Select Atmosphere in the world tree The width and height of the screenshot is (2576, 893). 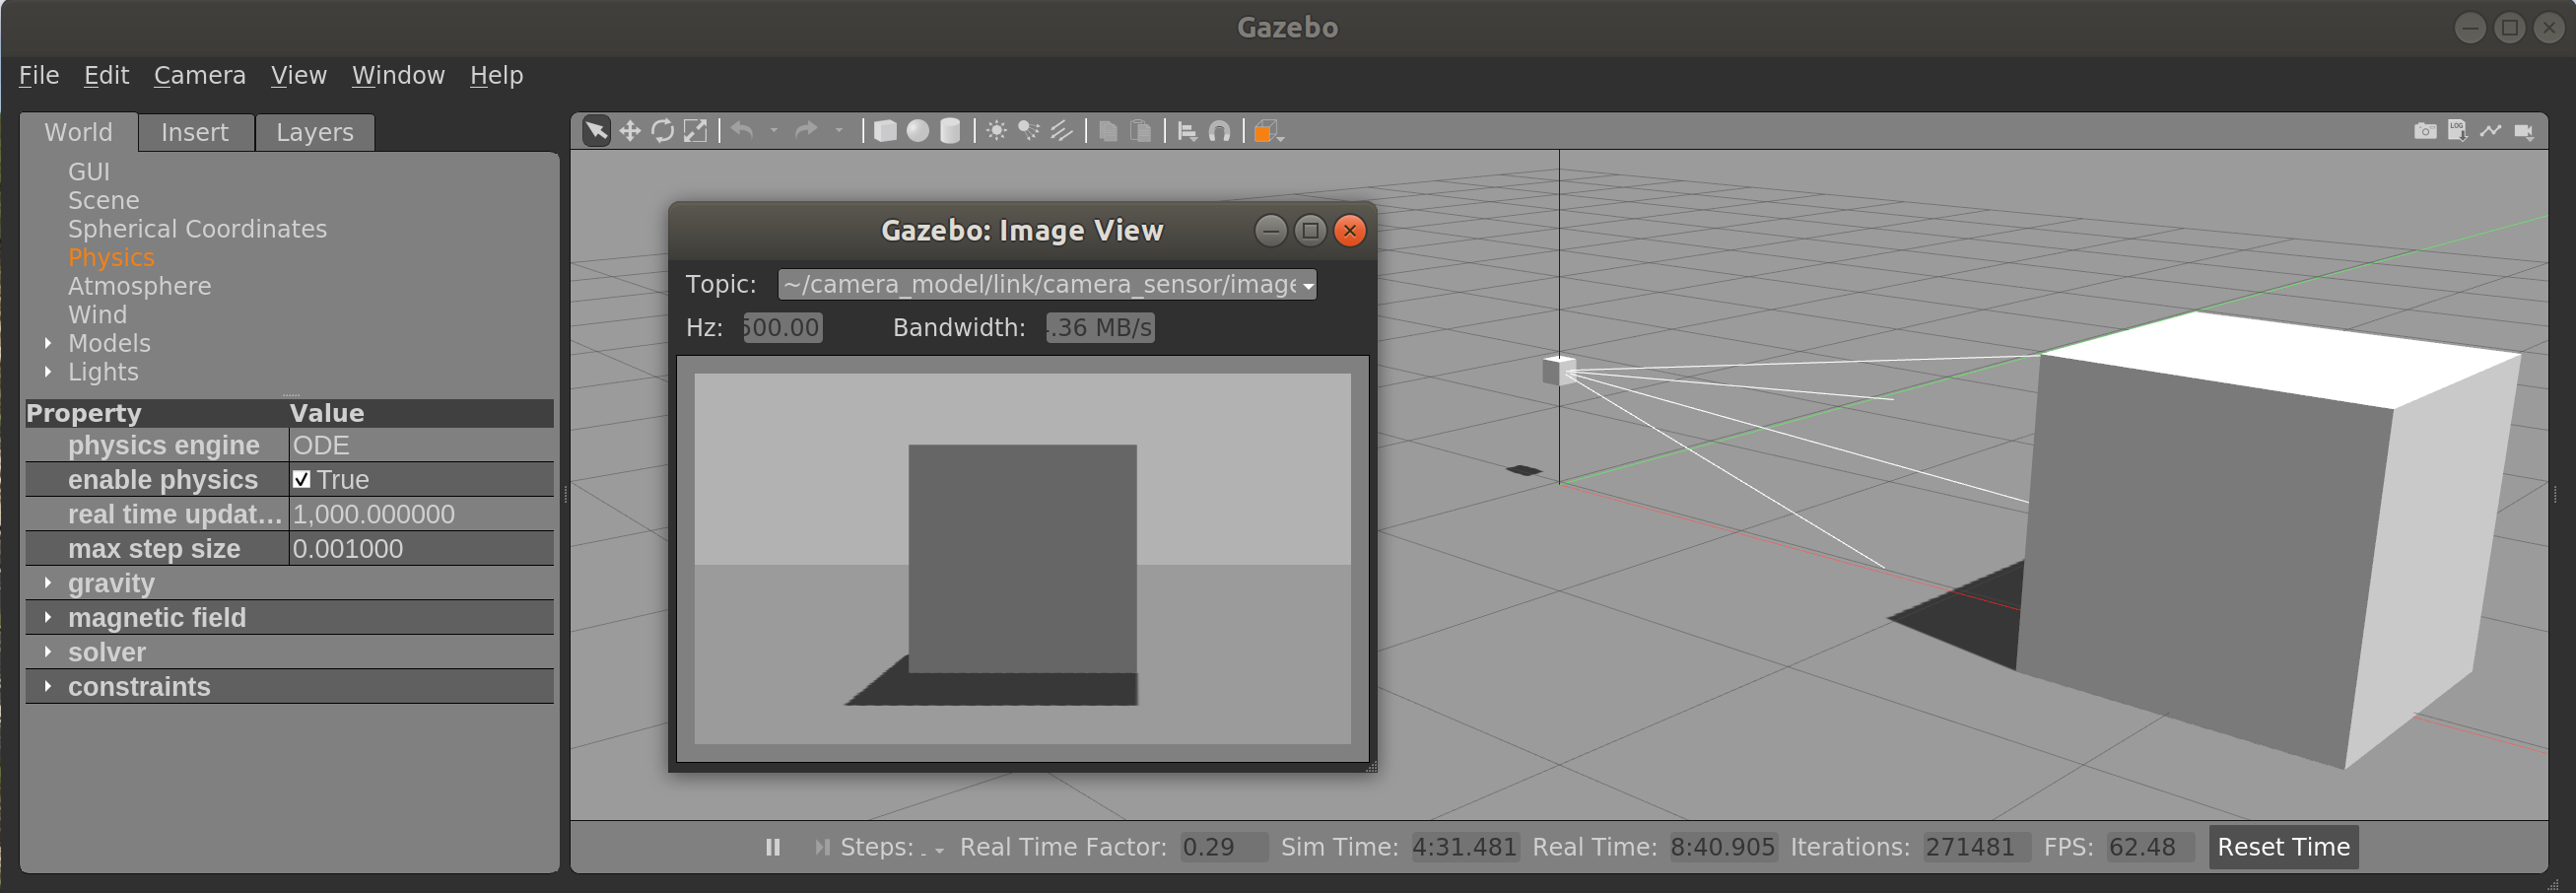tap(140, 286)
